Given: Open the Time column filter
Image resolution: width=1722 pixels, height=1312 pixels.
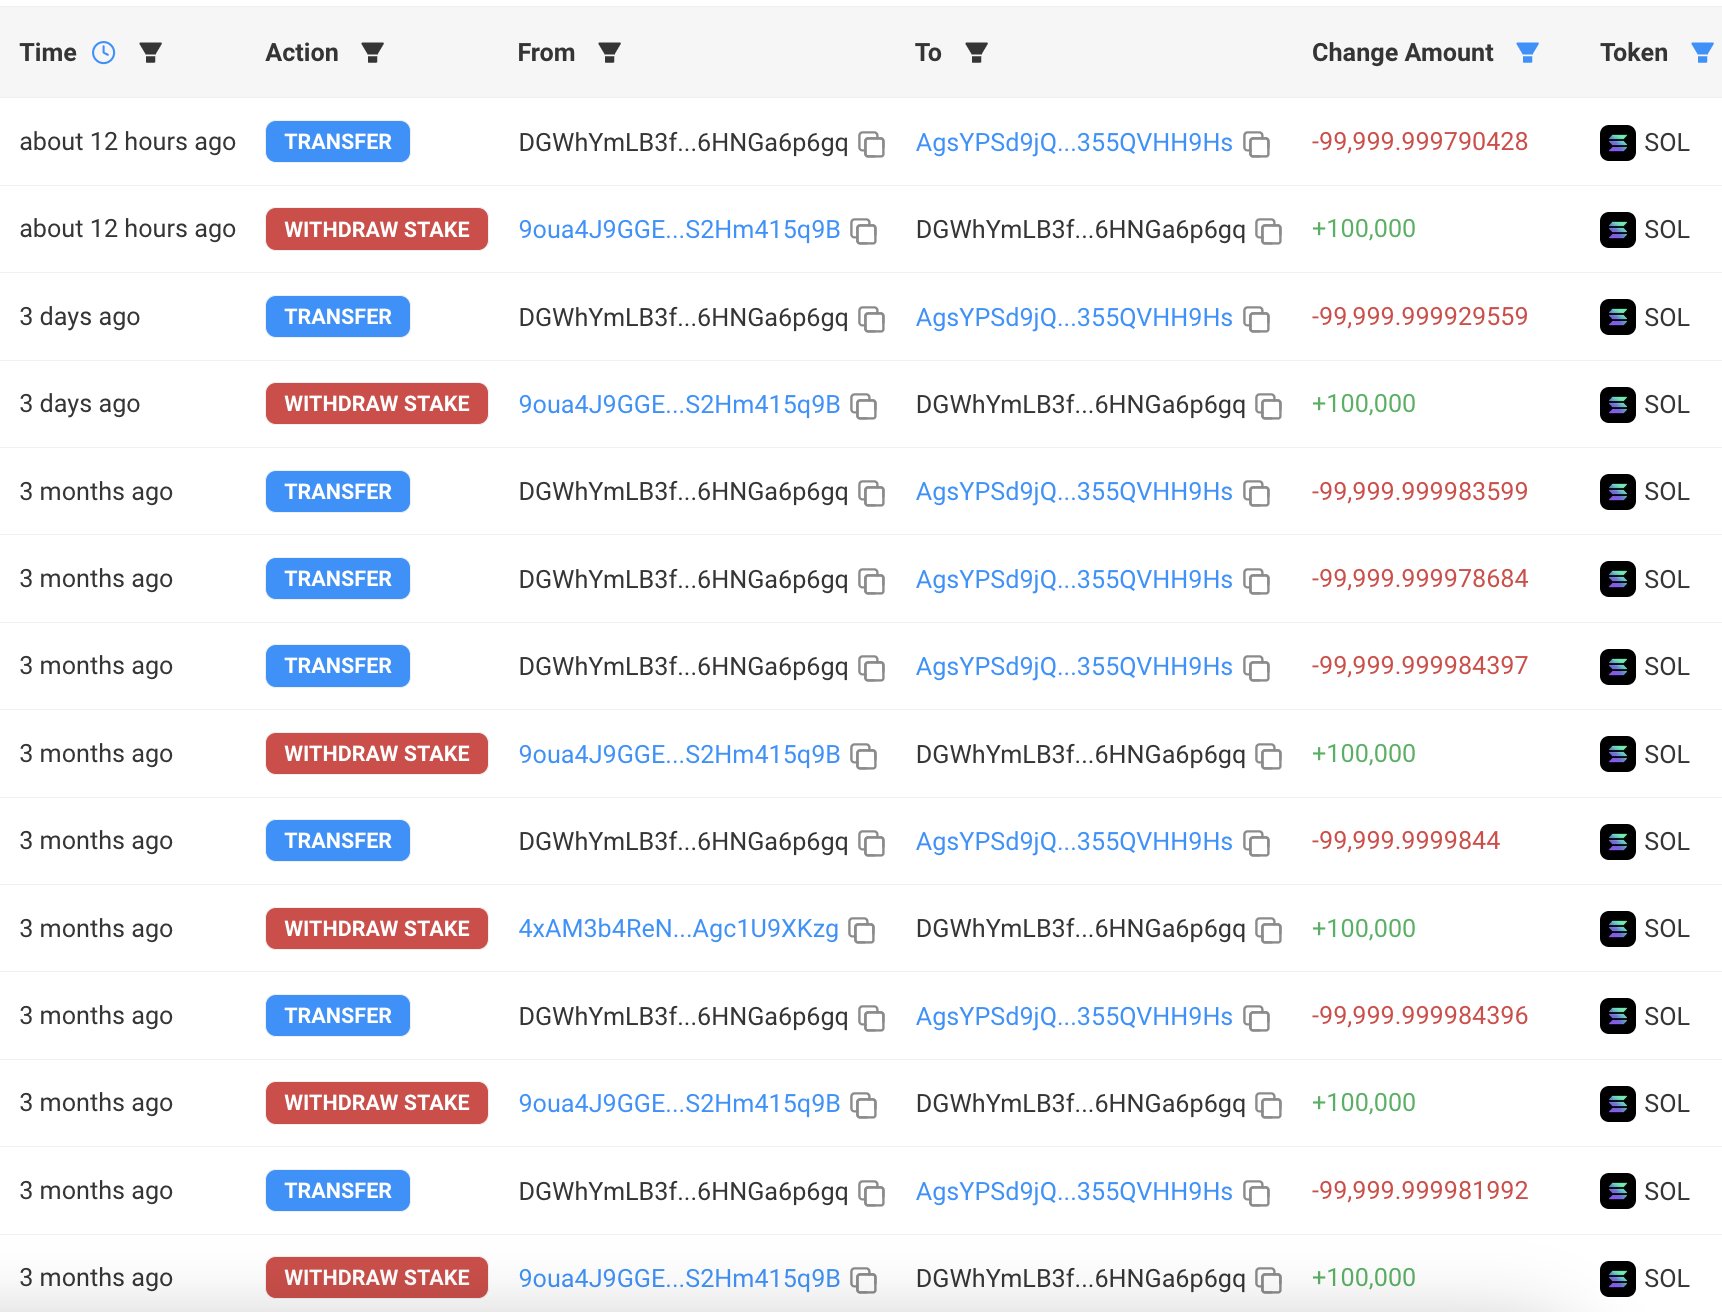Looking at the screenshot, I should (x=151, y=53).
